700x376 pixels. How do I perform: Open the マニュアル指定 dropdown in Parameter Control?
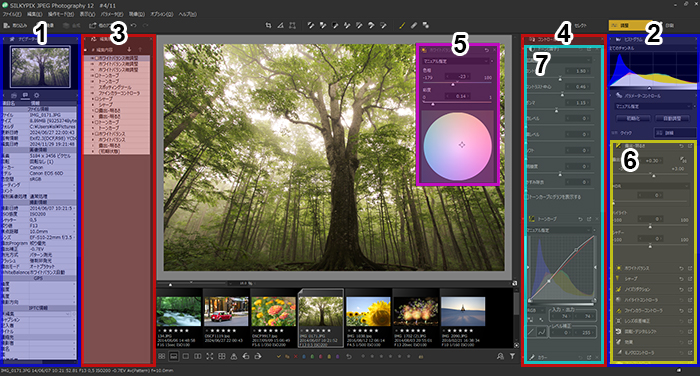[x=654, y=106]
